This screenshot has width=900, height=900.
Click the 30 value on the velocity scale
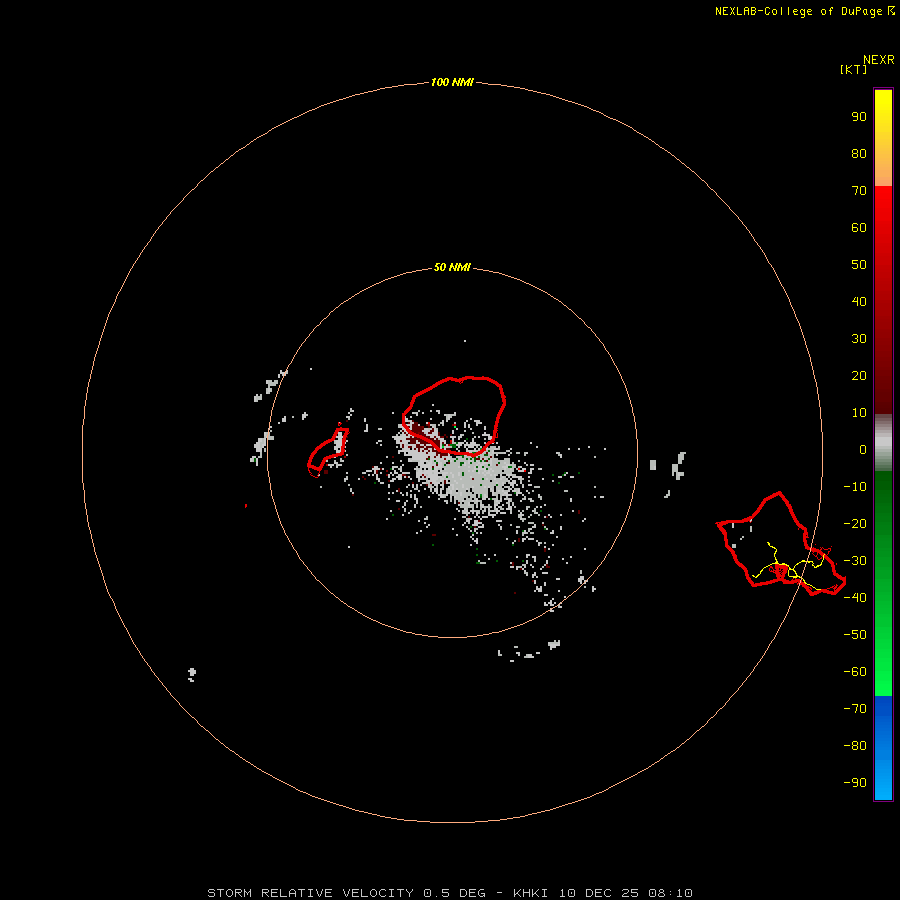[x=859, y=339]
